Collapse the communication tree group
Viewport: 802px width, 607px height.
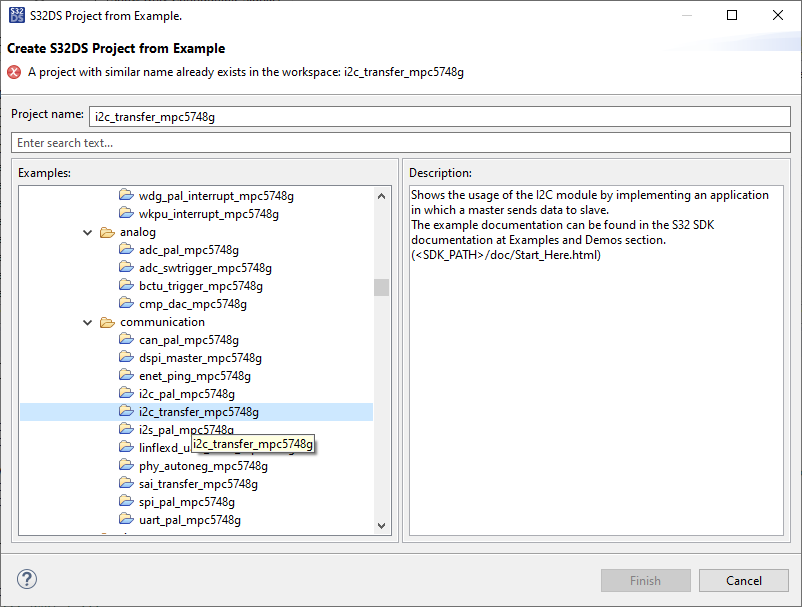point(88,322)
